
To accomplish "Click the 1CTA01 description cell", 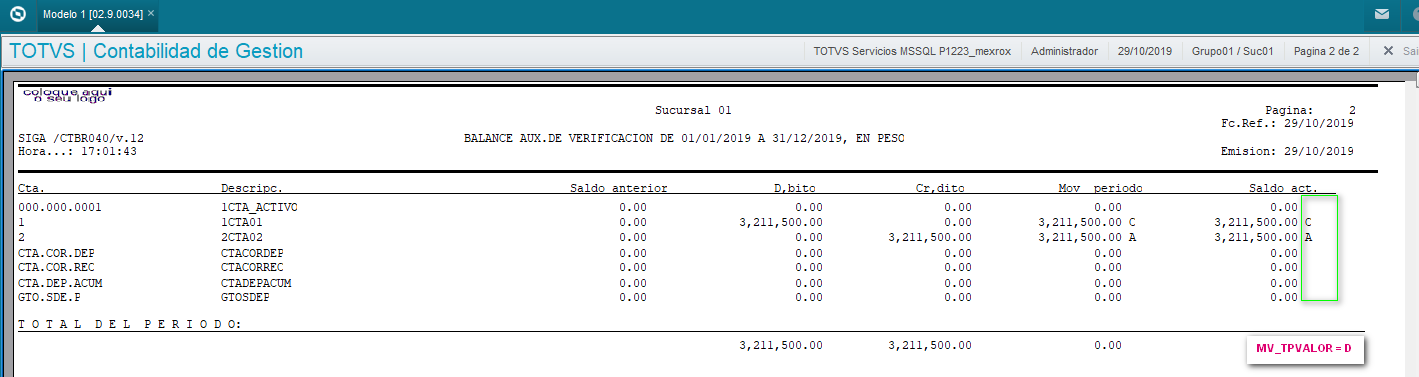I will [241, 222].
